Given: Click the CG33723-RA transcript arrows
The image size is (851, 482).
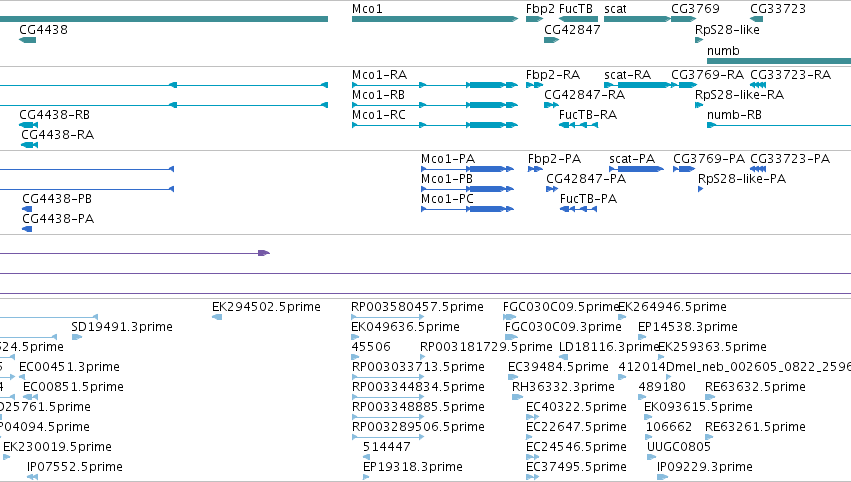Looking at the screenshot, I should [758, 85].
